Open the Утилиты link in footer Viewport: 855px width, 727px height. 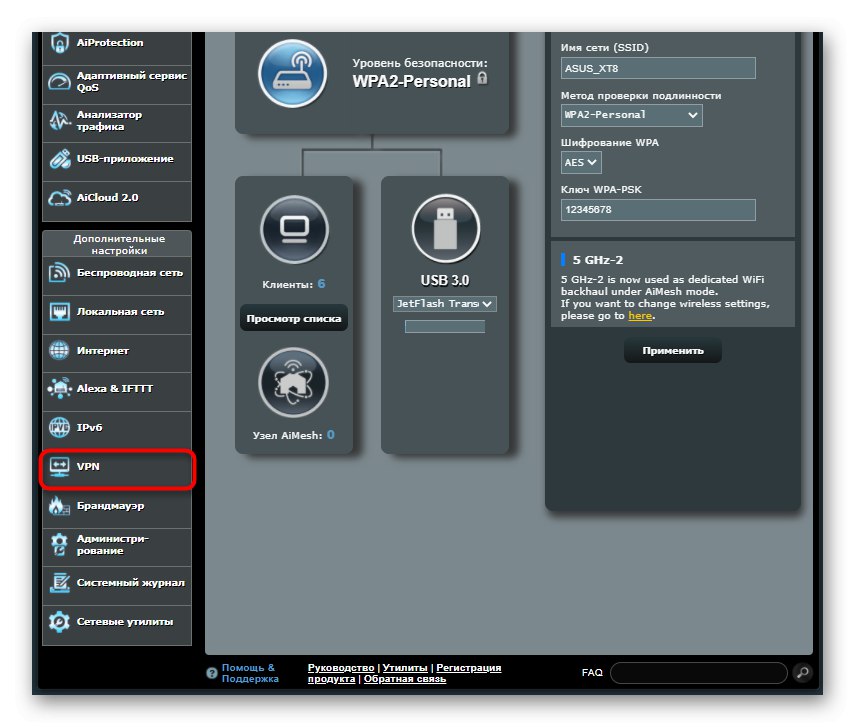point(405,668)
